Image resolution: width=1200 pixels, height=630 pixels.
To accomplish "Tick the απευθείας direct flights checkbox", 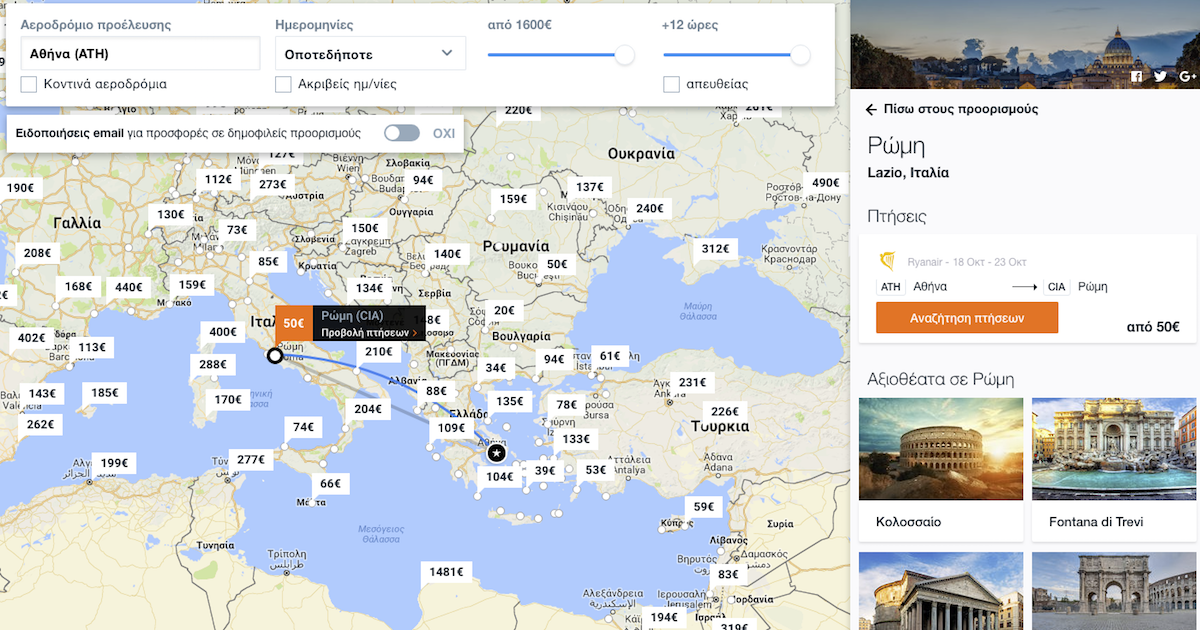I will pyautogui.click(x=672, y=84).
